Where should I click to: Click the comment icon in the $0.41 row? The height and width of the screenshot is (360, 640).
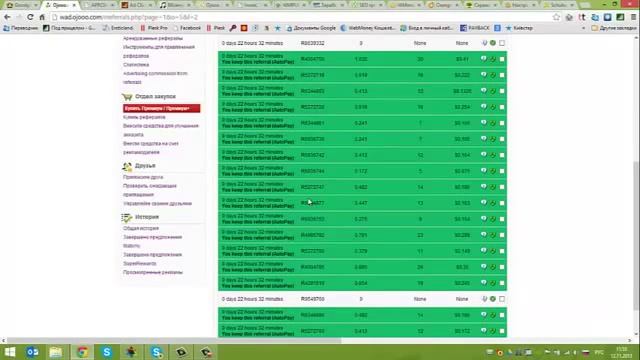click(484, 59)
